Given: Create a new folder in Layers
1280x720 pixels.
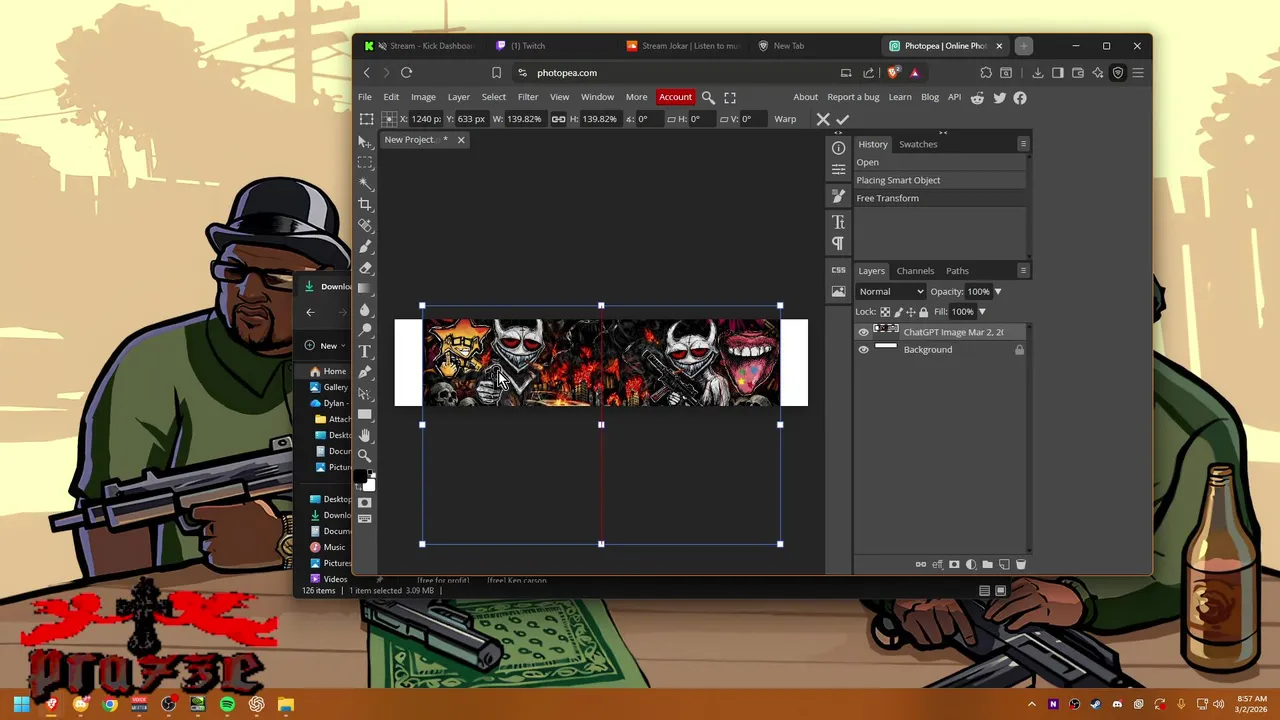Looking at the screenshot, I should click(x=988, y=564).
